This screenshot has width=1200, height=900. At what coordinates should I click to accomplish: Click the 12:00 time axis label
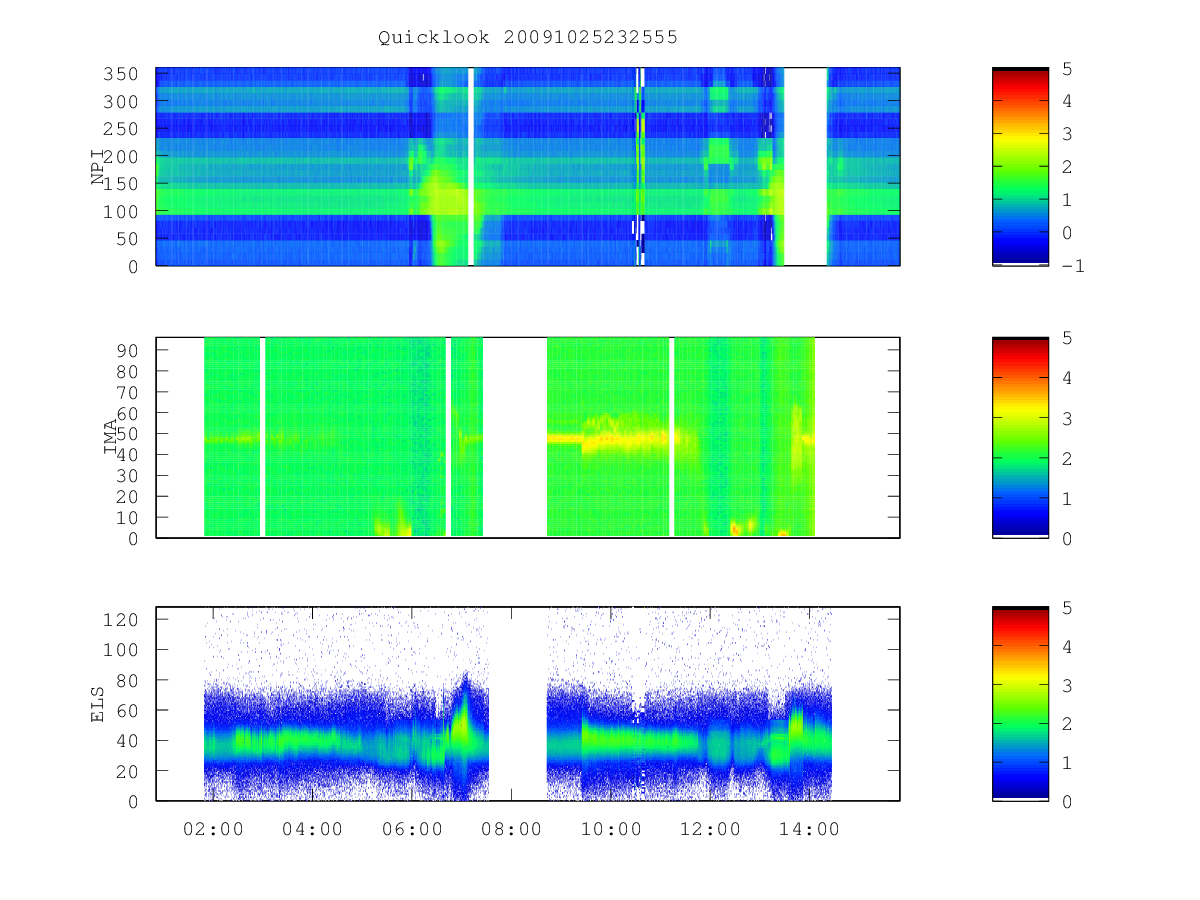(x=710, y=829)
